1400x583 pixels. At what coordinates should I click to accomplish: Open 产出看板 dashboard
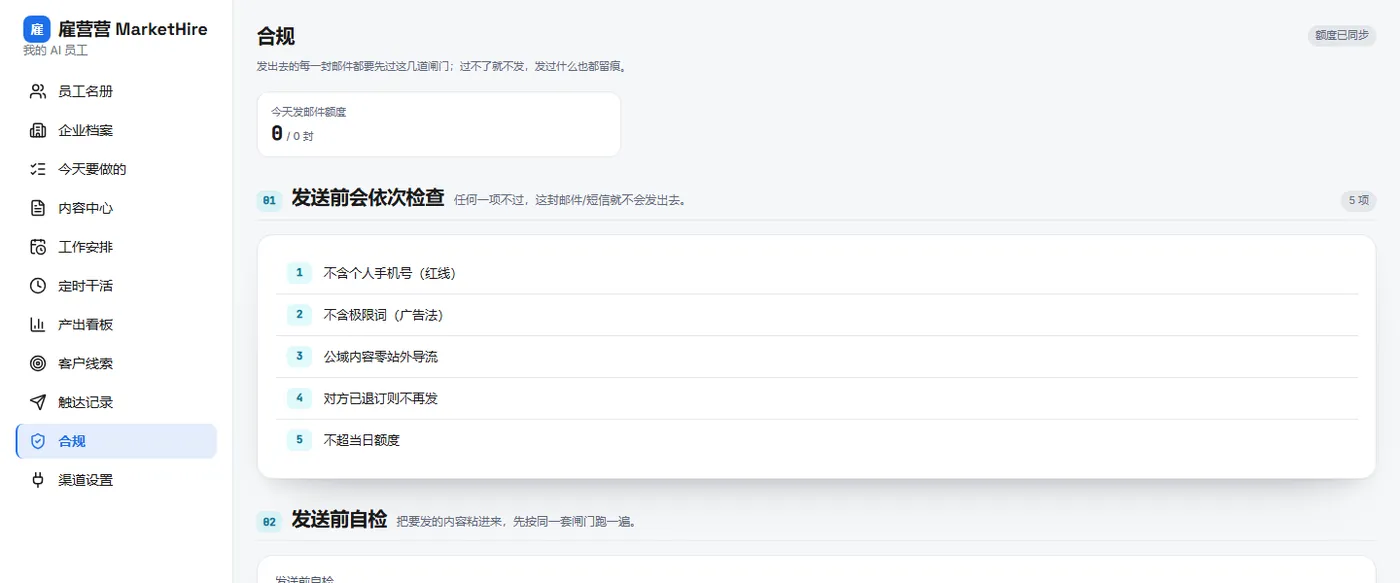pyautogui.click(x=116, y=324)
